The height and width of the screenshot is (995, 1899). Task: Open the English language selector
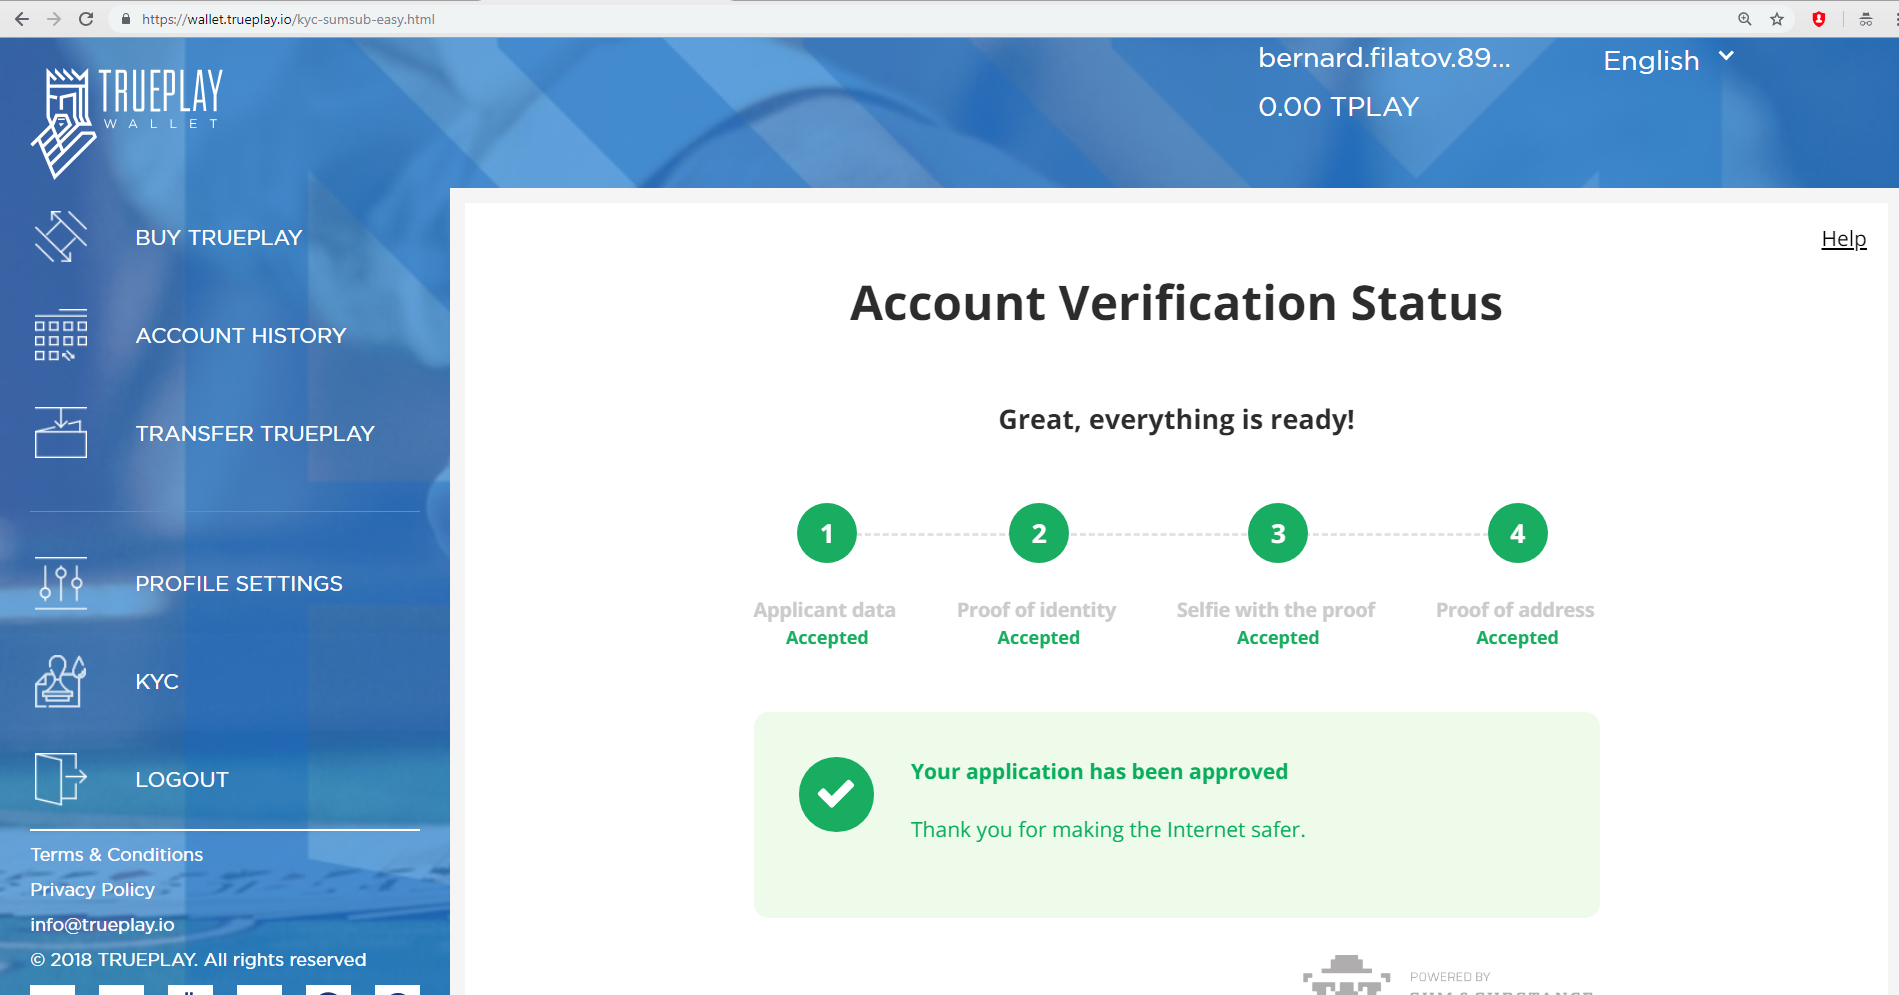pos(1668,60)
